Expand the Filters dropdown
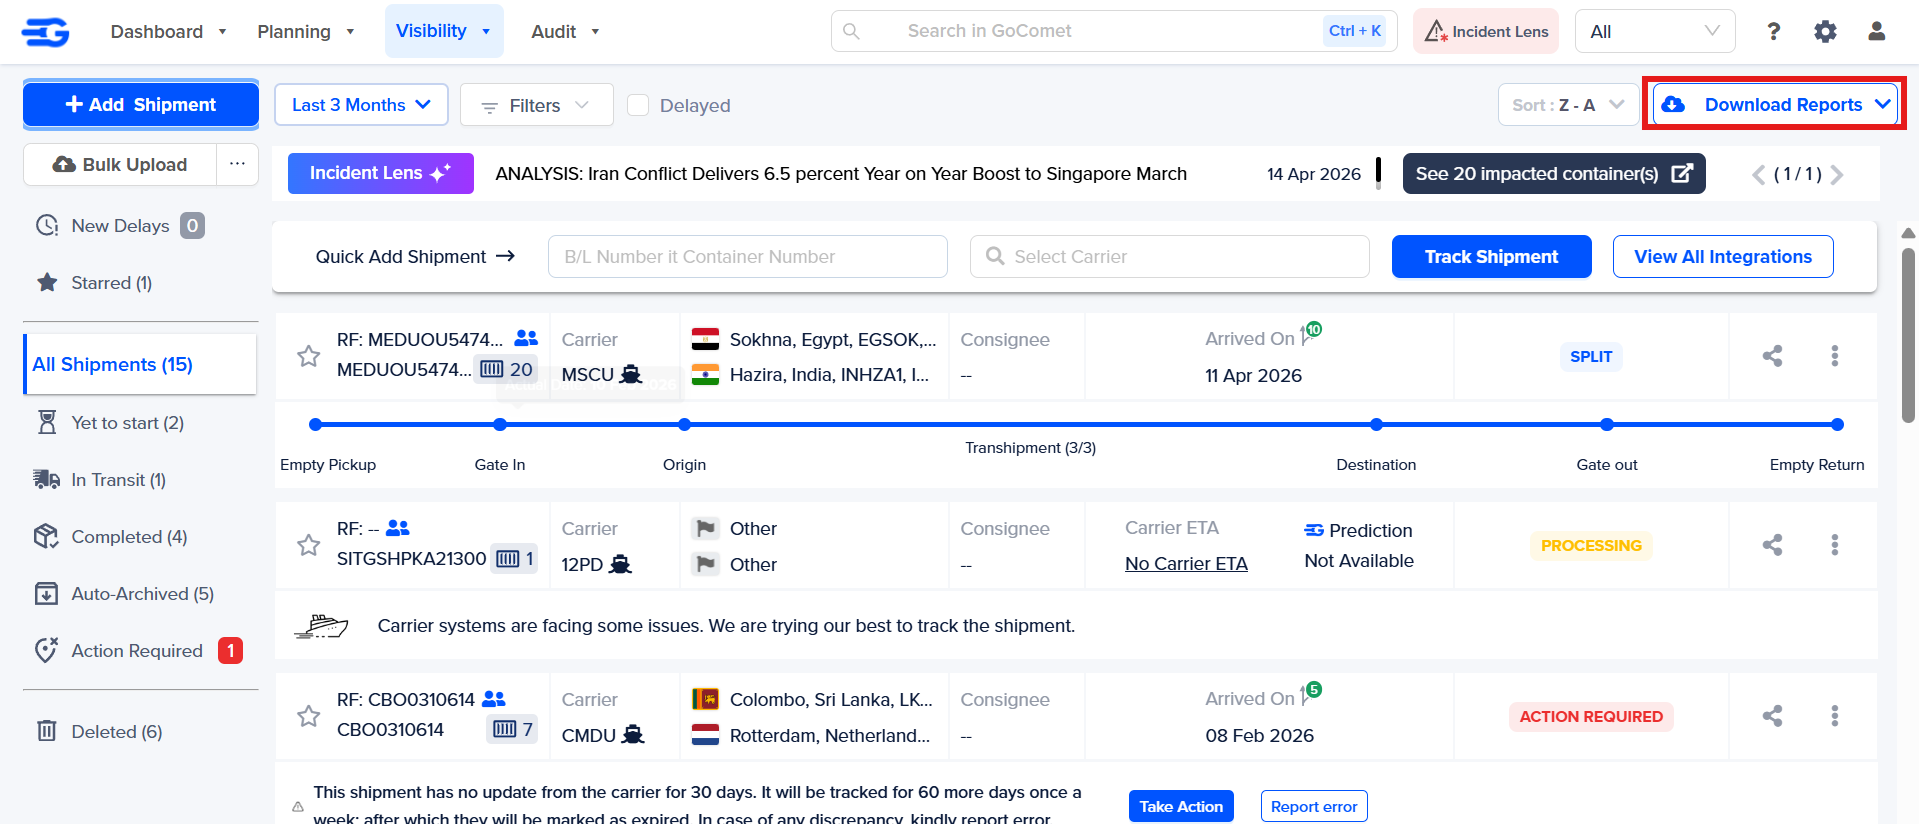Viewport: 1919px width, 824px height. 536,105
